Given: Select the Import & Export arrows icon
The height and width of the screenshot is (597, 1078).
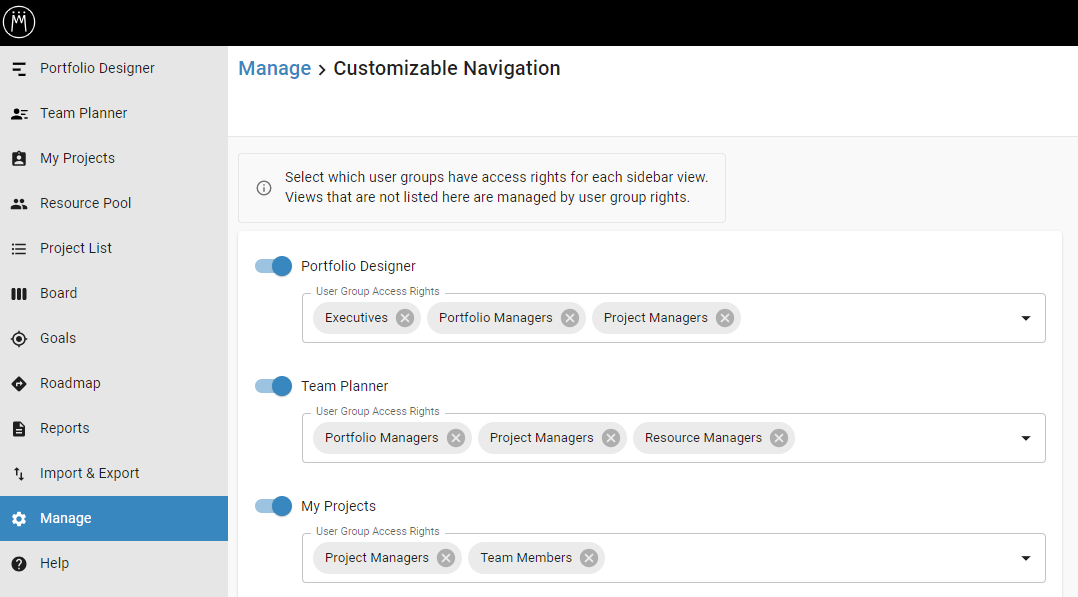Looking at the screenshot, I should coord(19,474).
